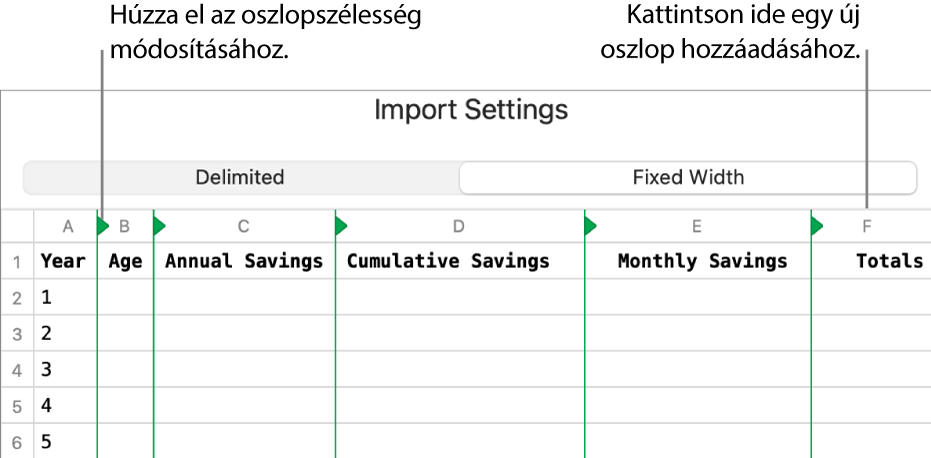Click the green column marker before column F

pos(816,227)
